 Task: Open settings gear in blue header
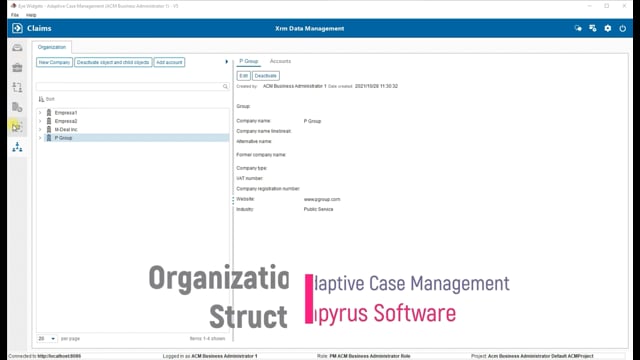pyautogui.click(x=608, y=28)
